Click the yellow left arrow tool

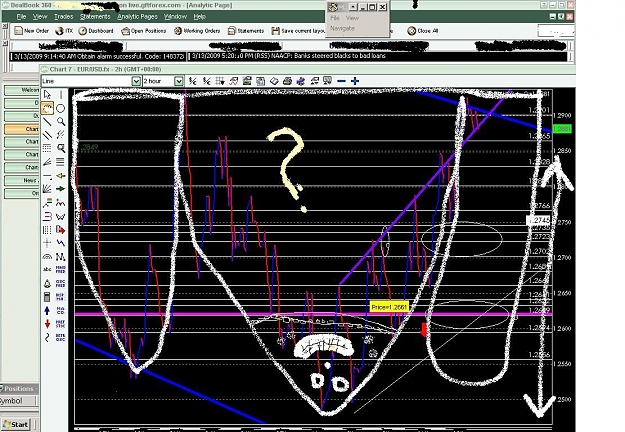point(61,175)
